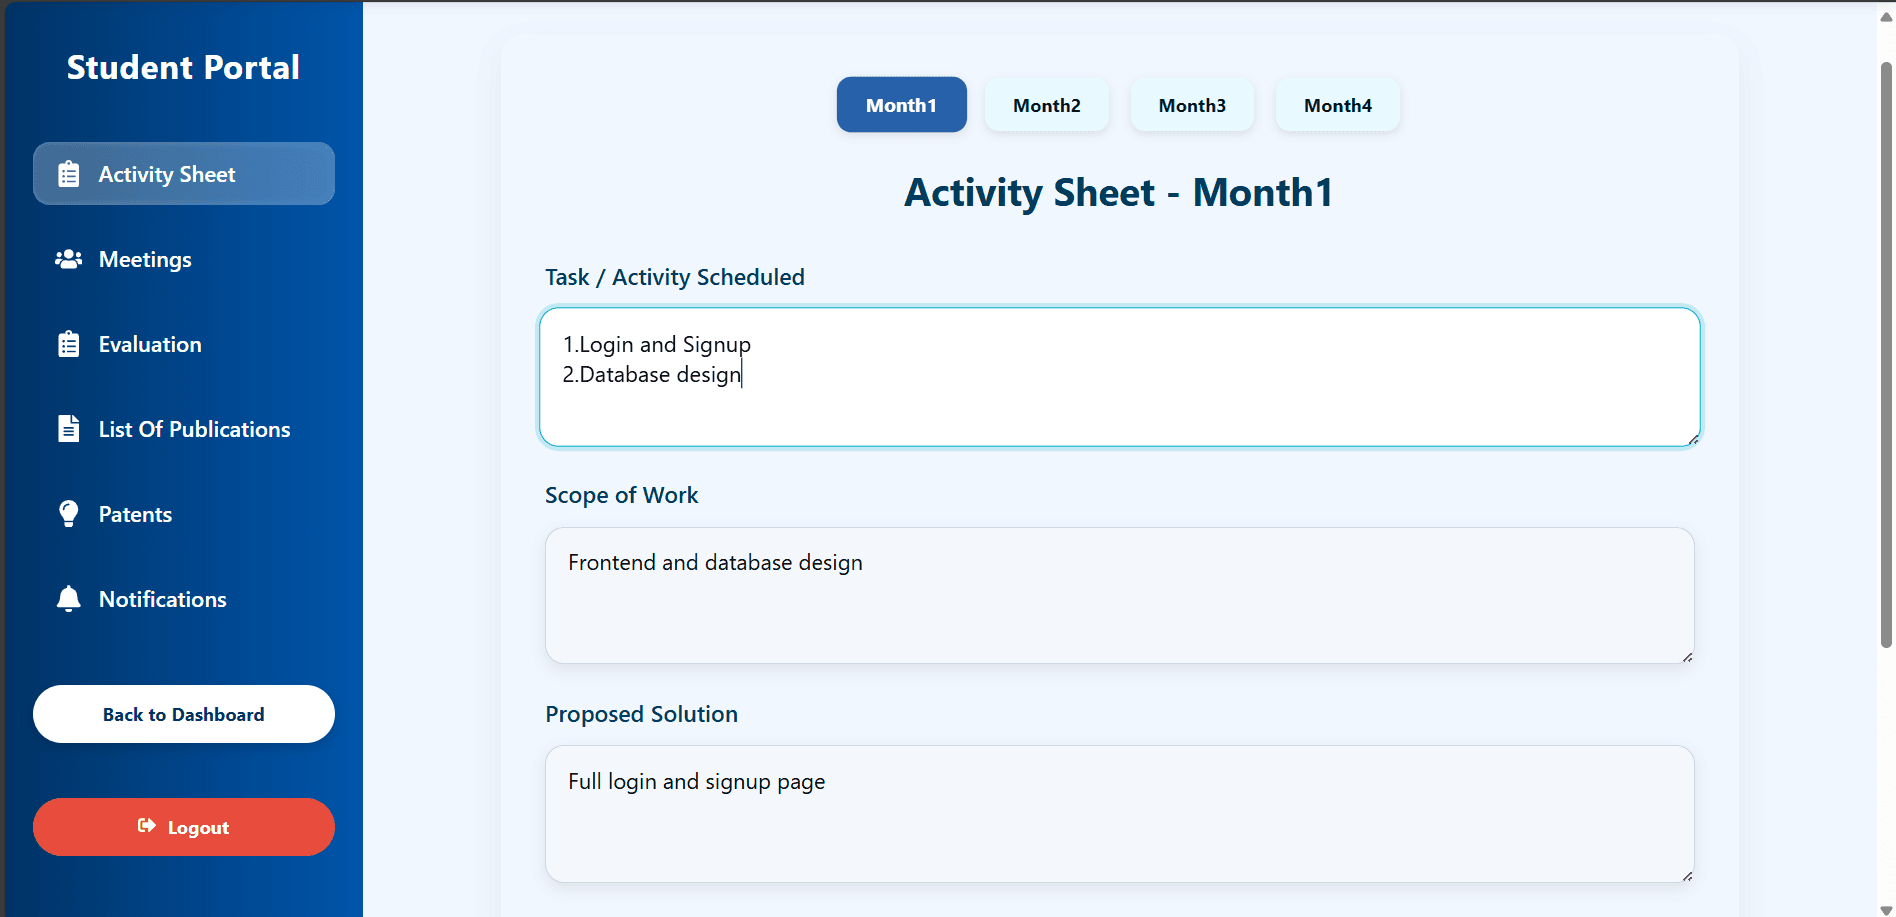
Task: Click the Notifications bell icon
Action: click(68, 599)
